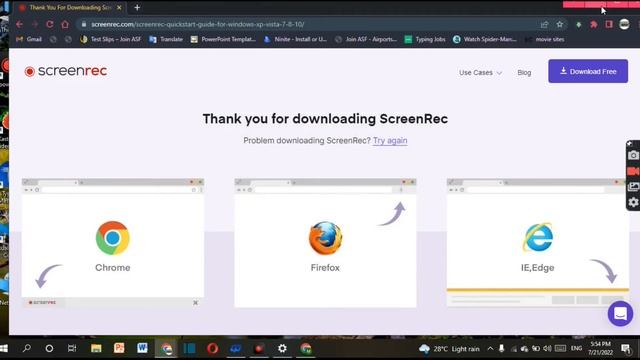Open the Windows Start menu

(x=4, y=349)
